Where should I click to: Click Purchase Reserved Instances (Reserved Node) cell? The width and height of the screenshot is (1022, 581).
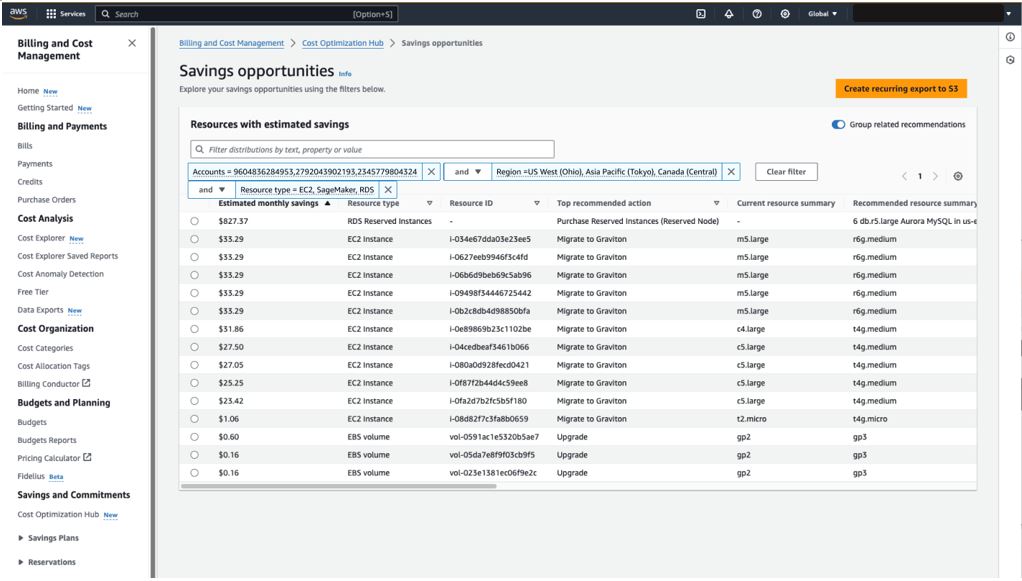click(x=637, y=221)
